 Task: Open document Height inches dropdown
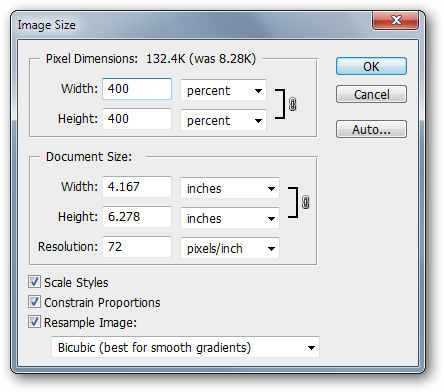(x=230, y=218)
